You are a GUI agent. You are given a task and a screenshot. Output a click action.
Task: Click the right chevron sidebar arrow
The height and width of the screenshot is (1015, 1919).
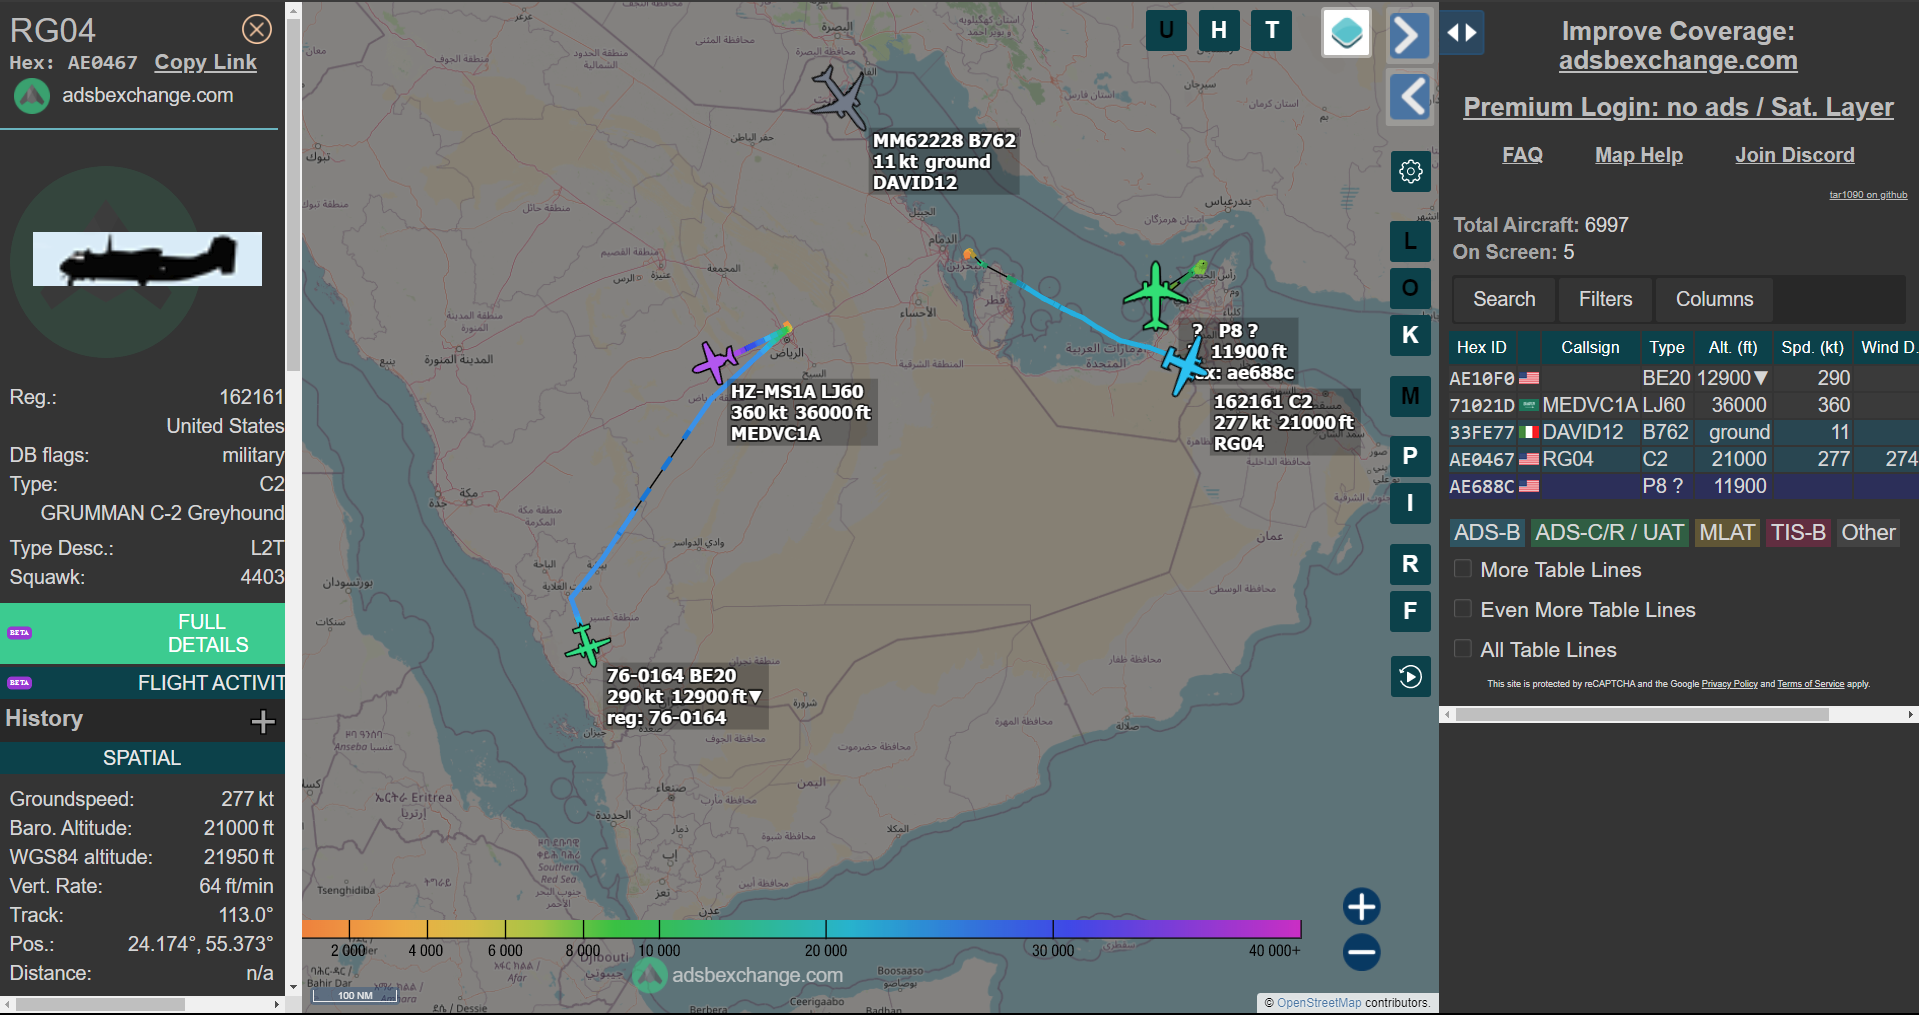click(1410, 36)
